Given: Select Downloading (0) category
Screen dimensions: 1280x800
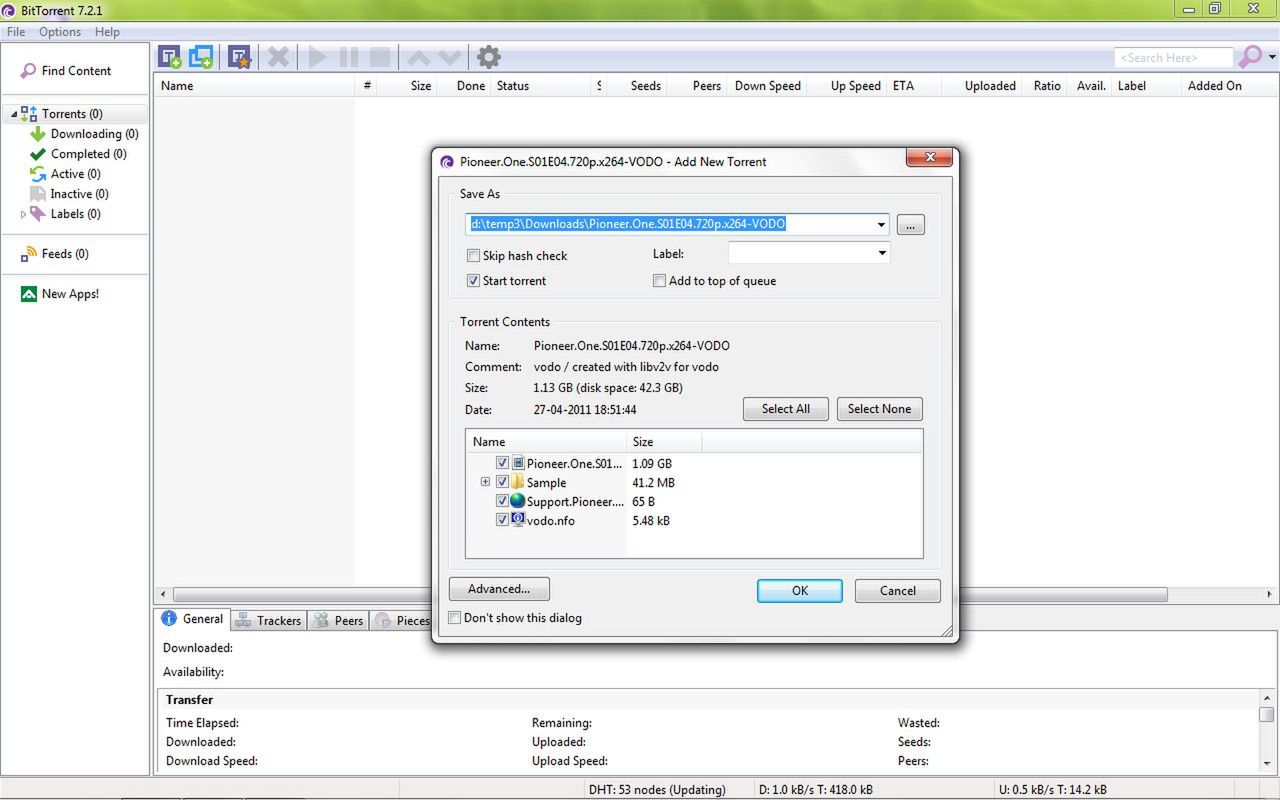Looking at the screenshot, I should click(95, 134).
